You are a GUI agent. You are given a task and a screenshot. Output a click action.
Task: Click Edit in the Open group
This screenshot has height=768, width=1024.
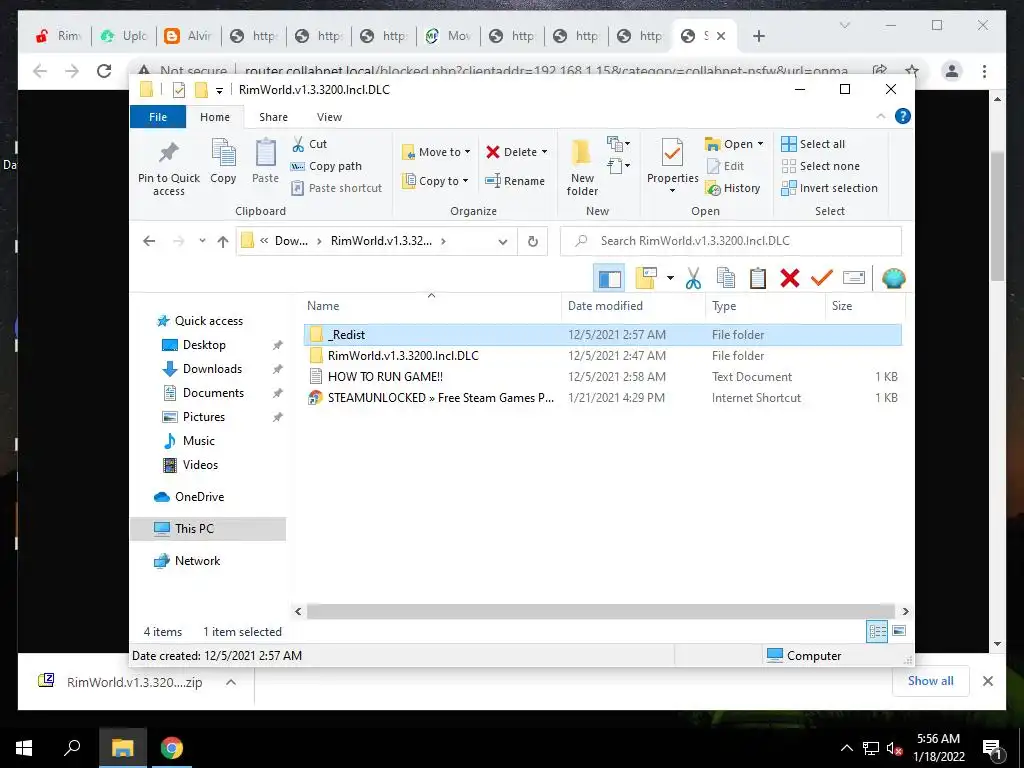[725, 166]
